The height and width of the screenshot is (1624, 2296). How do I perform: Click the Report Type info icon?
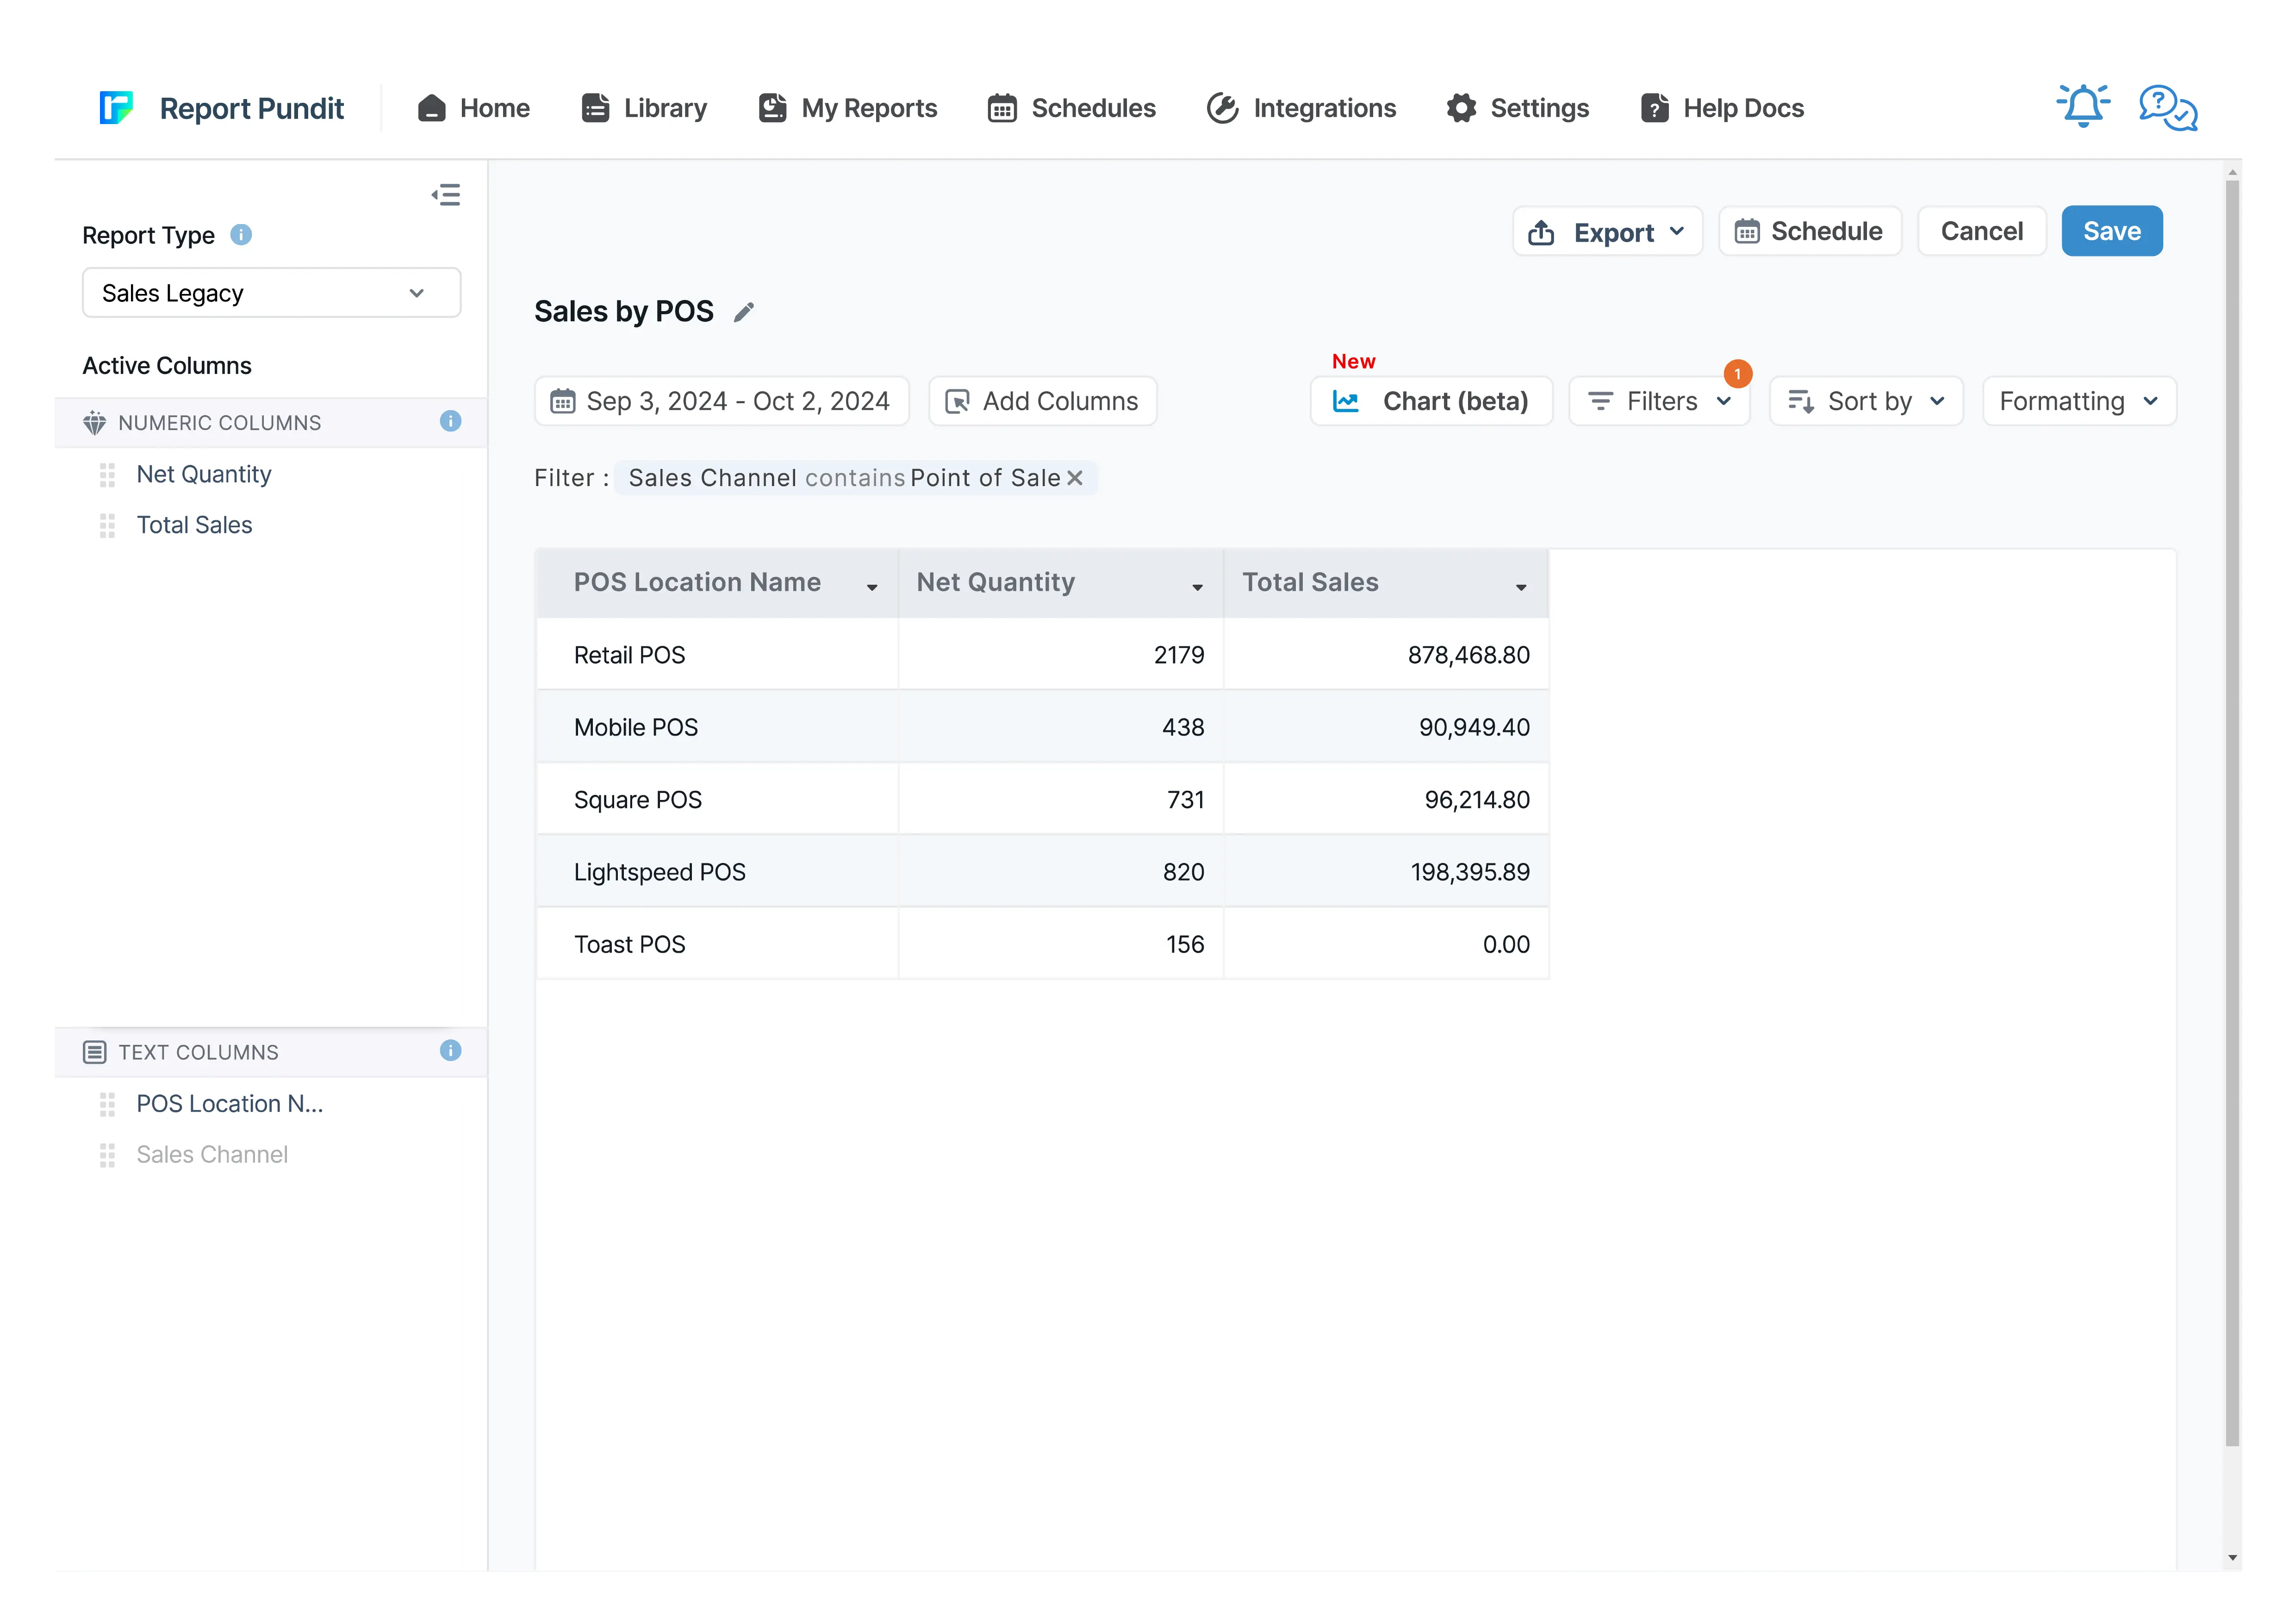241,235
